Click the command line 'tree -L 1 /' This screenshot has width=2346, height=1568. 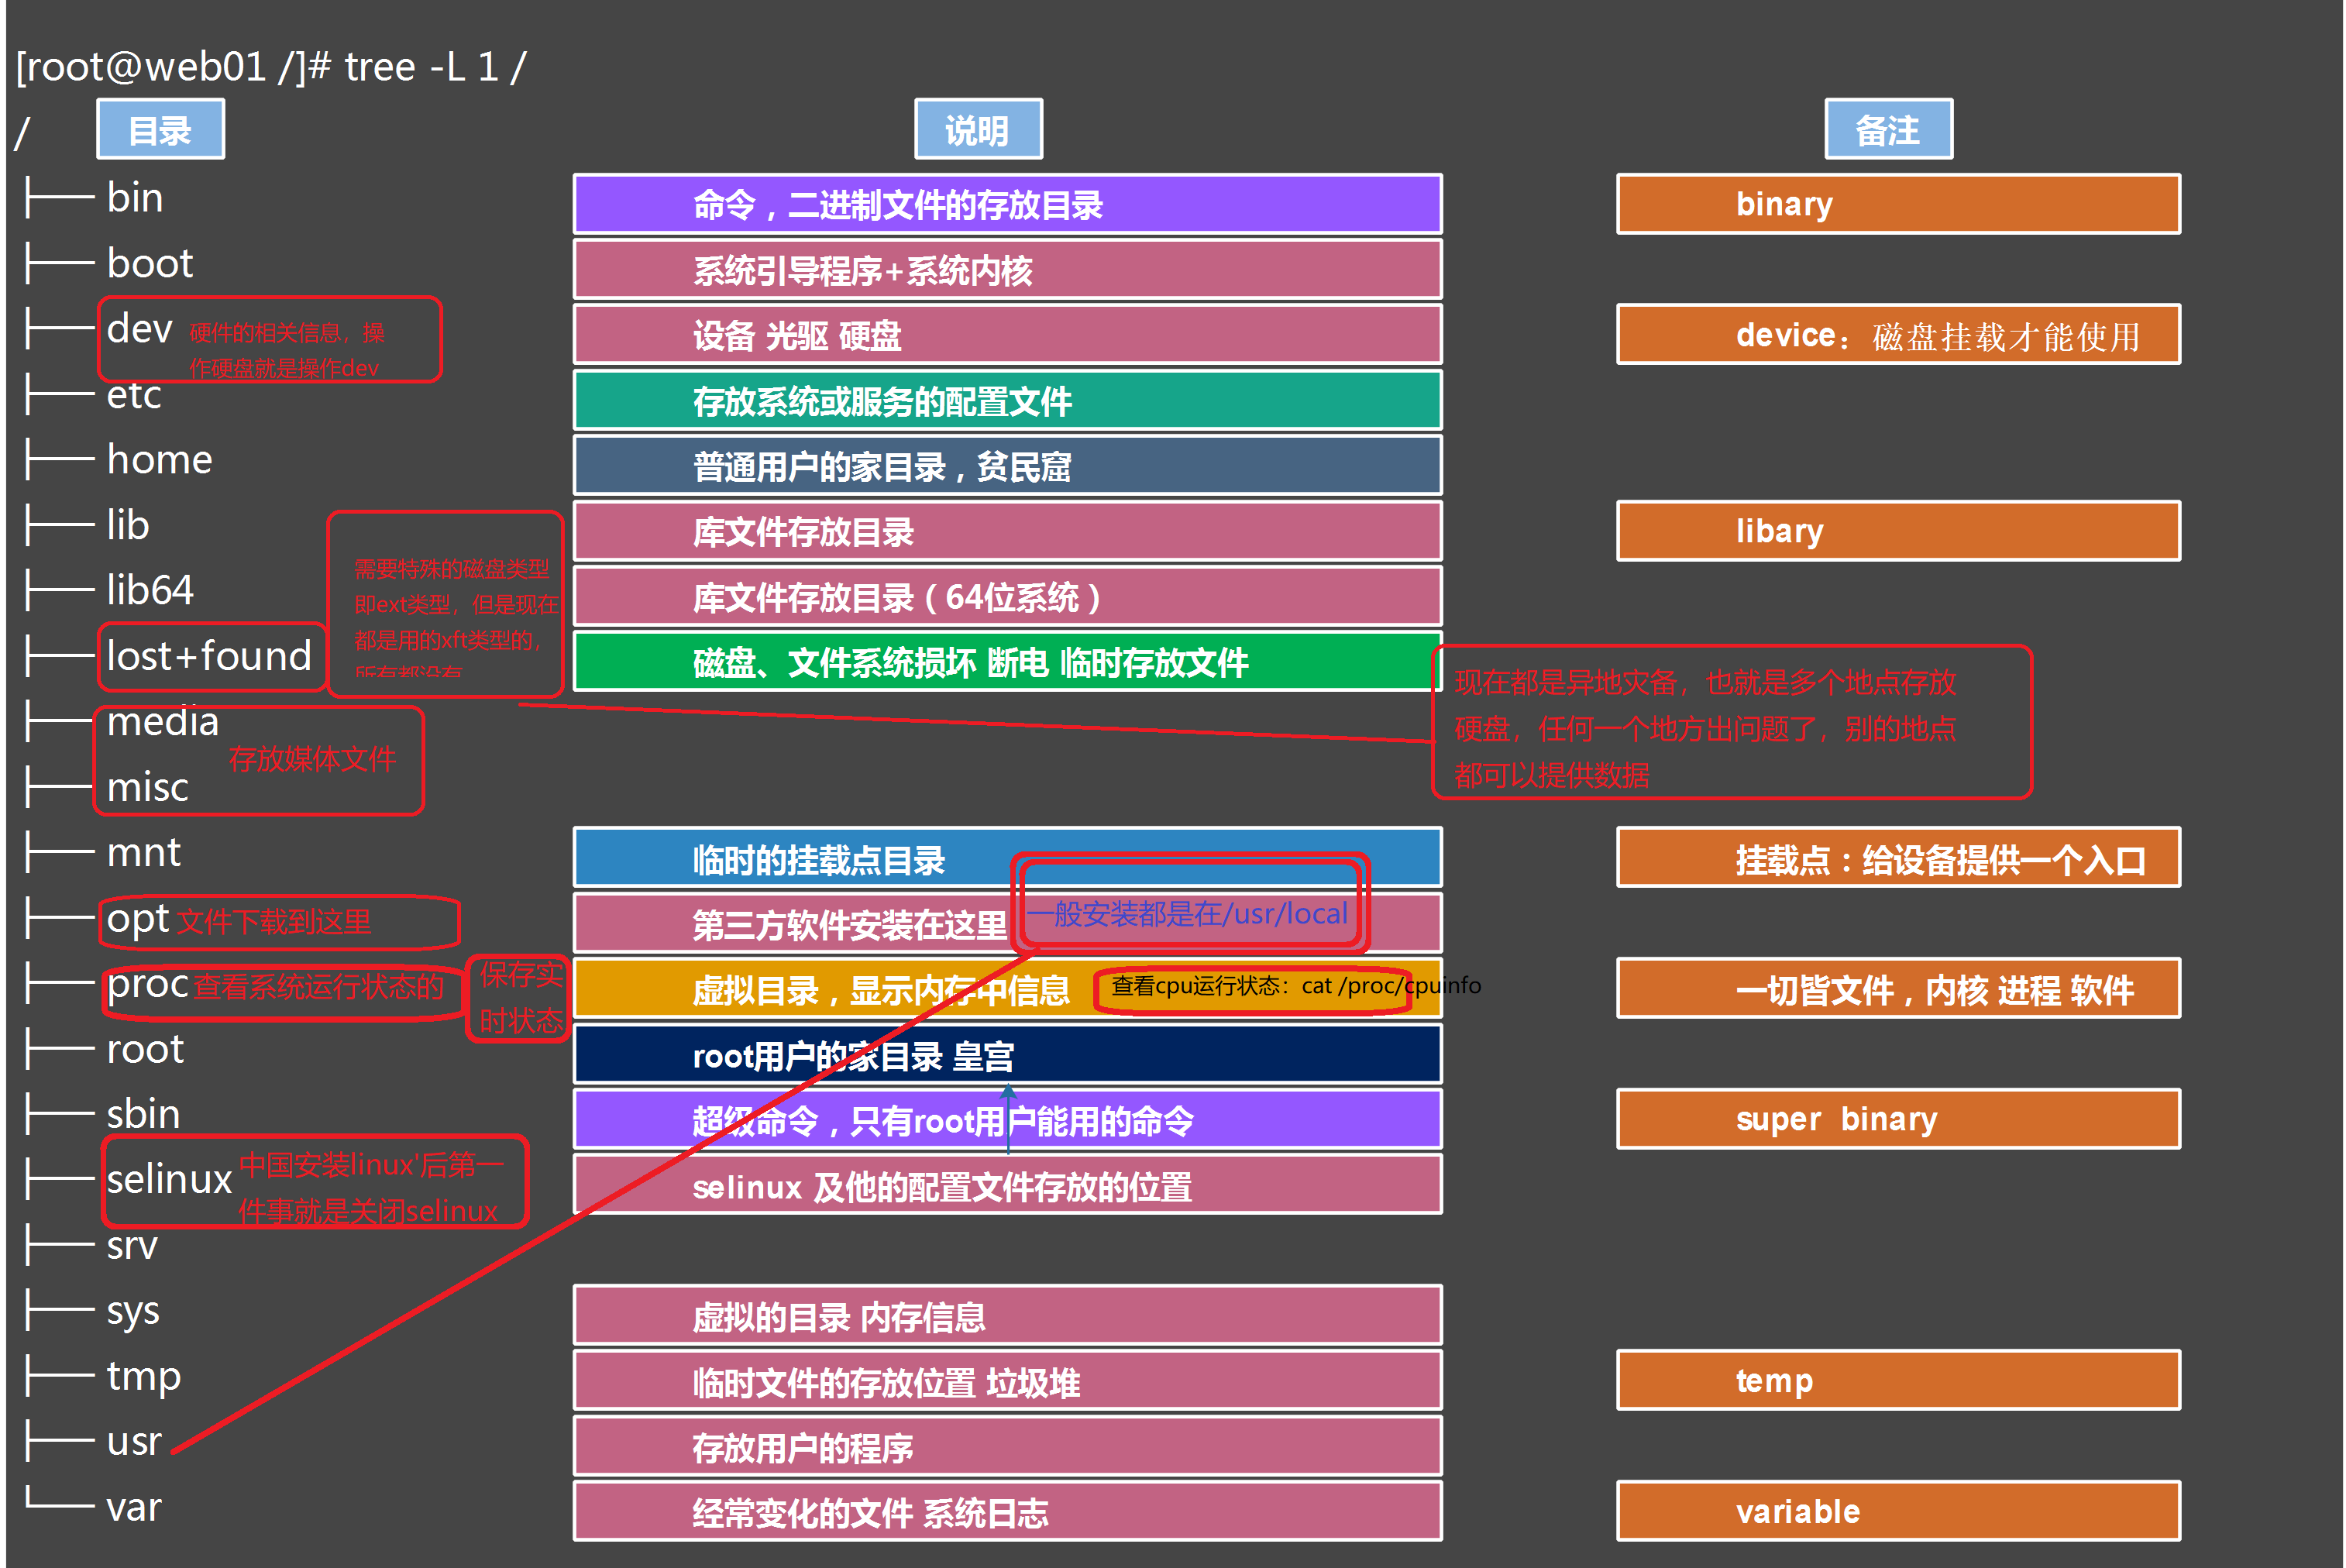tap(435, 68)
